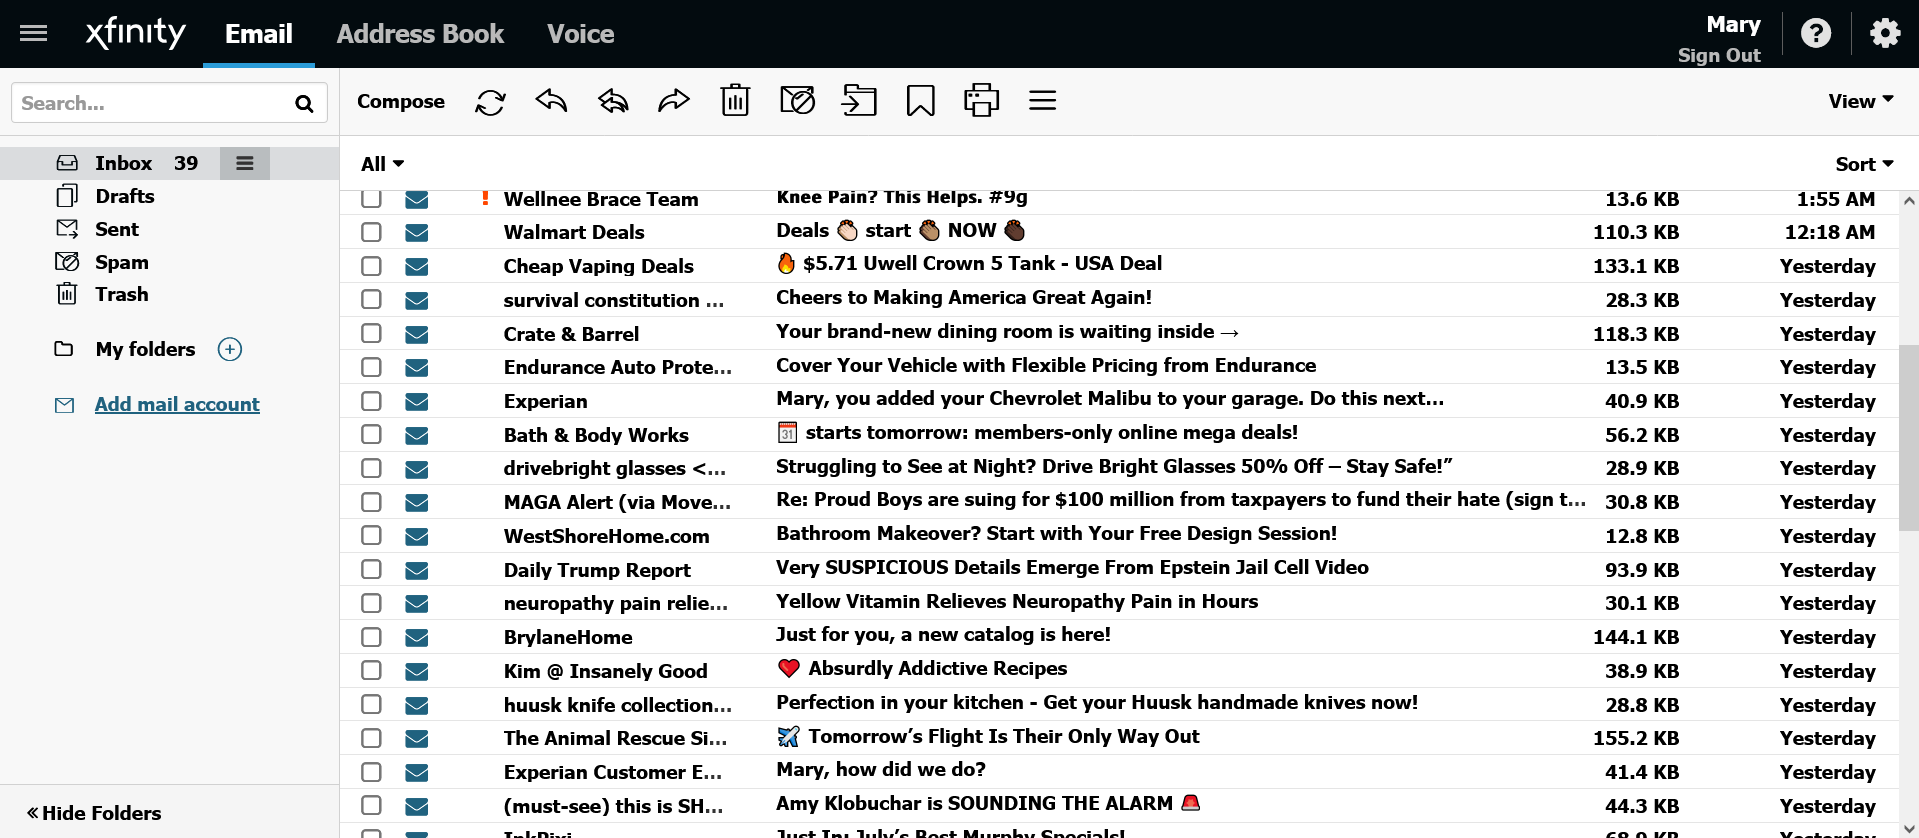Viewport: 1919px width, 838px height.
Task: Open the help question mark icon
Action: point(1816,33)
